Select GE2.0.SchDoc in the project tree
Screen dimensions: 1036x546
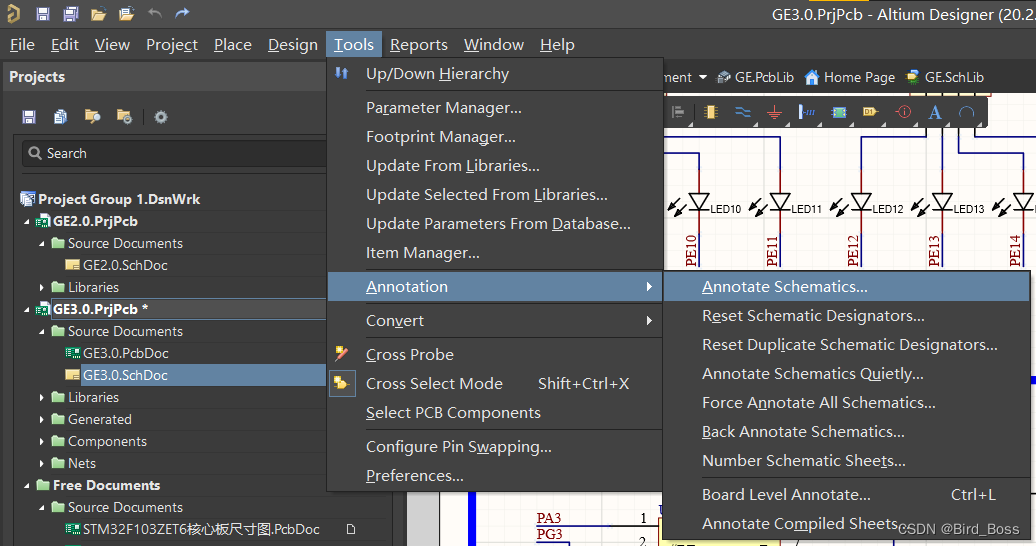125,265
